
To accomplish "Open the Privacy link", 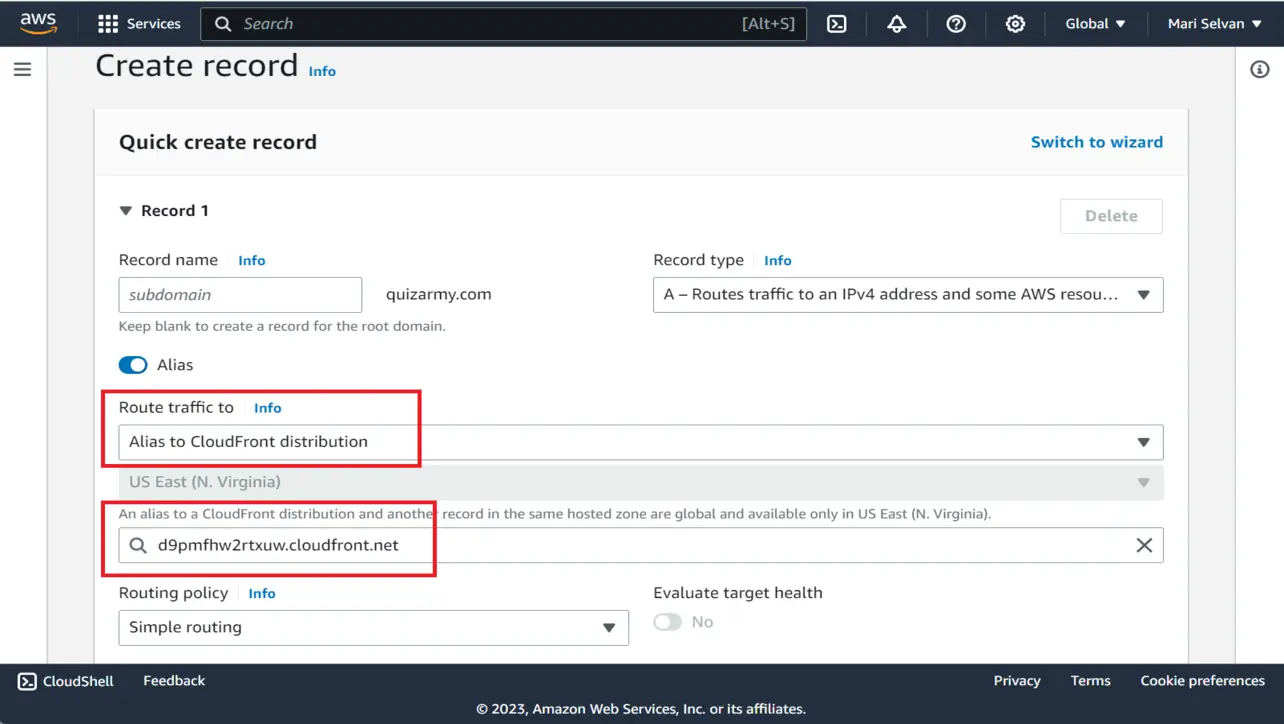I will tap(1017, 681).
